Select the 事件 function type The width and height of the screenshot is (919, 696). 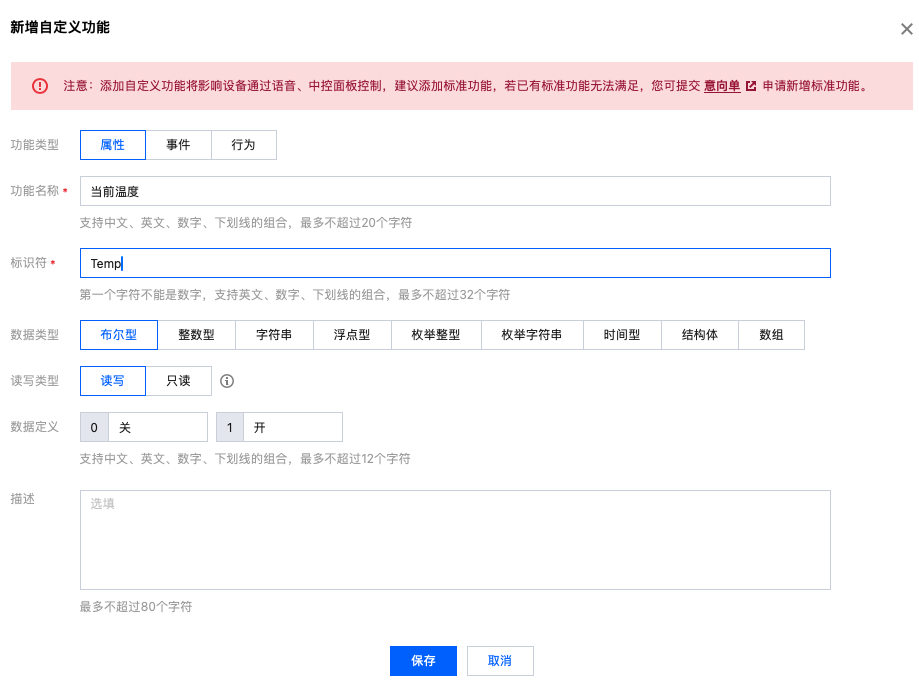pyautogui.click(x=178, y=145)
